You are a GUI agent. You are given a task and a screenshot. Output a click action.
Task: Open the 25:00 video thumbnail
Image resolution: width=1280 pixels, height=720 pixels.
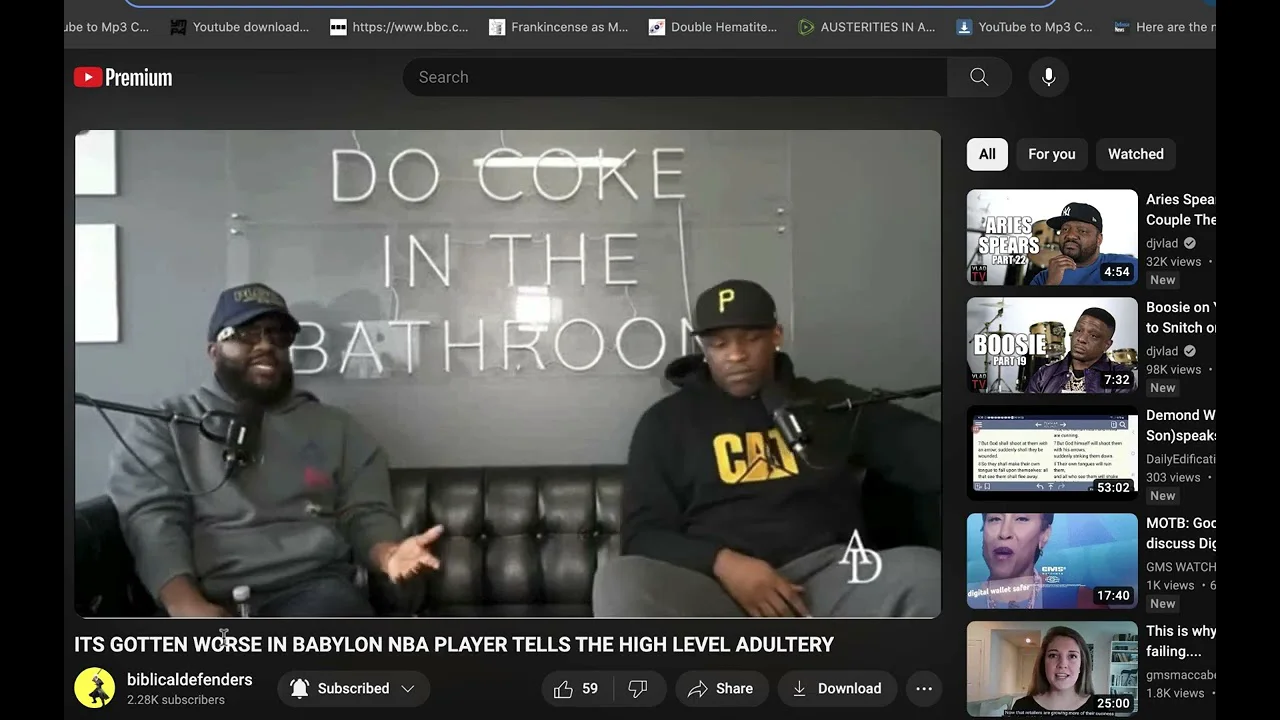coord(1052,669)
